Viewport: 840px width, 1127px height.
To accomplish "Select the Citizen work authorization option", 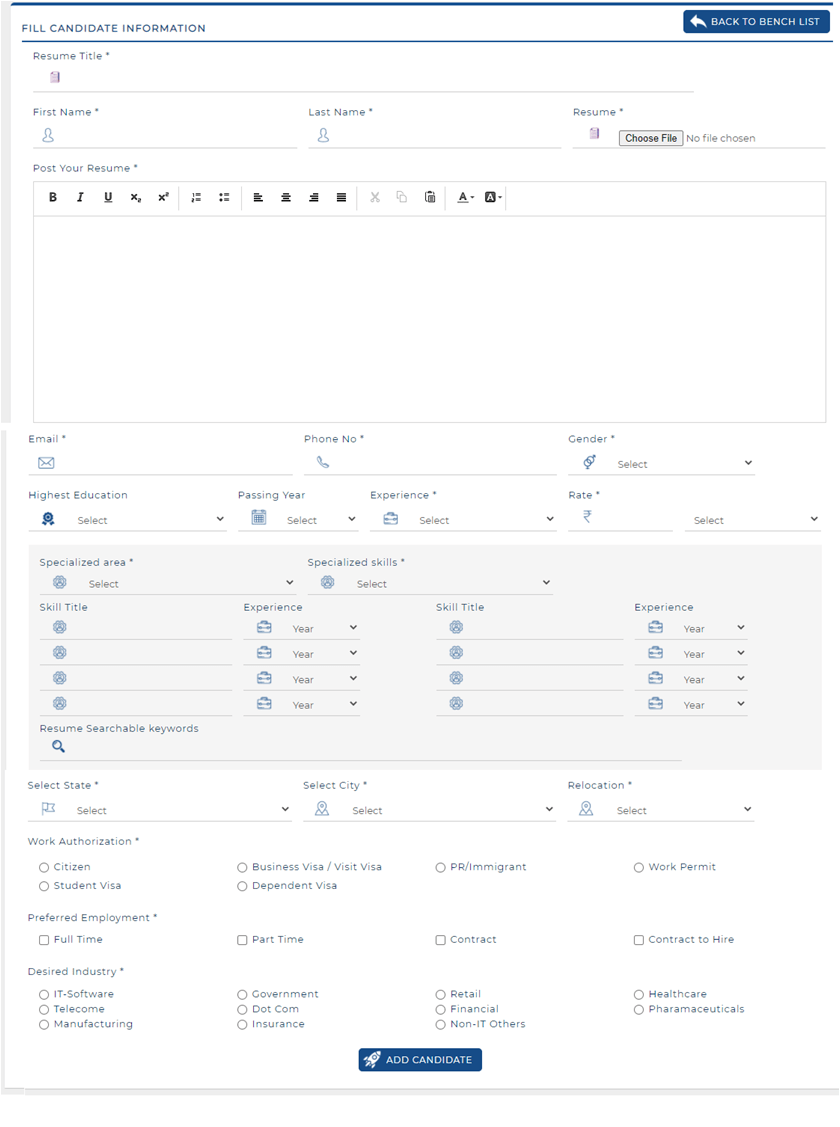I will coord(43,867).
